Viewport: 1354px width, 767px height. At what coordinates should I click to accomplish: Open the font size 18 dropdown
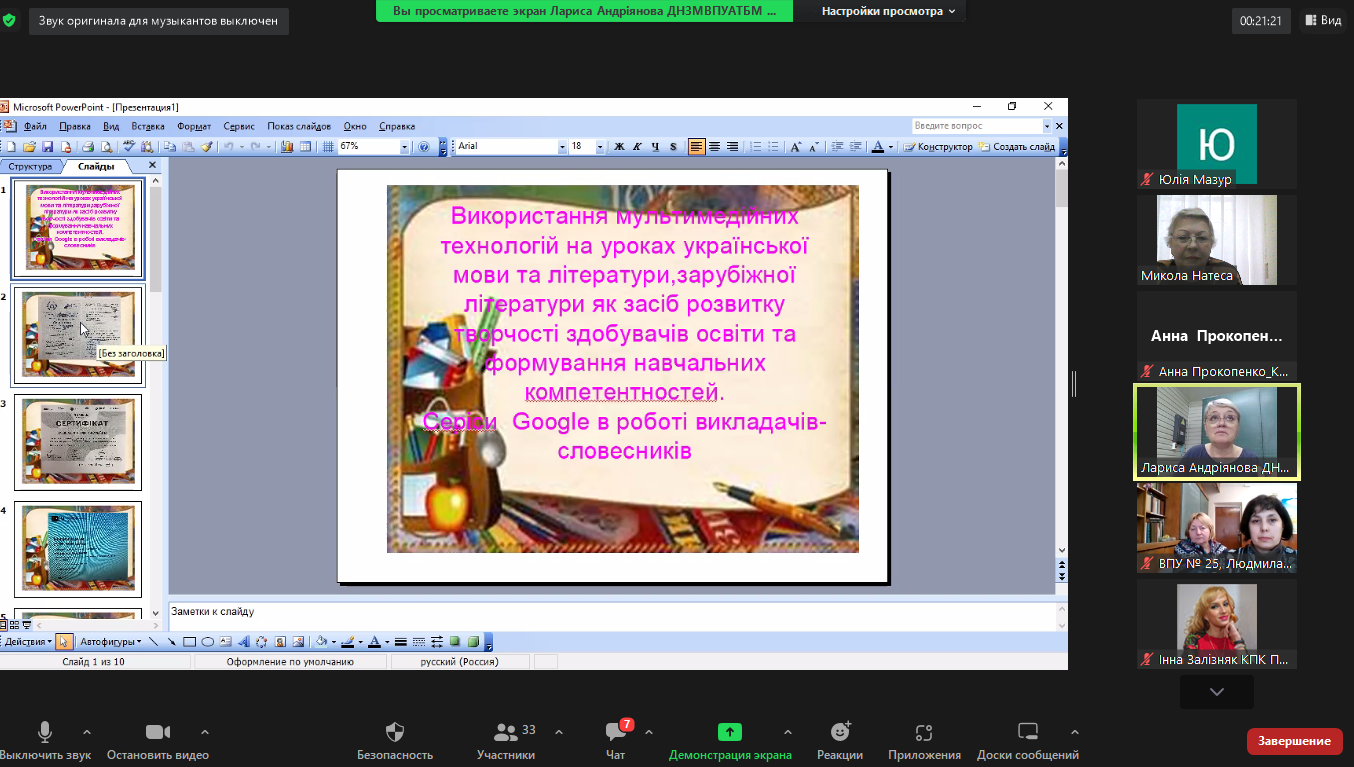(x=600, y=146)
